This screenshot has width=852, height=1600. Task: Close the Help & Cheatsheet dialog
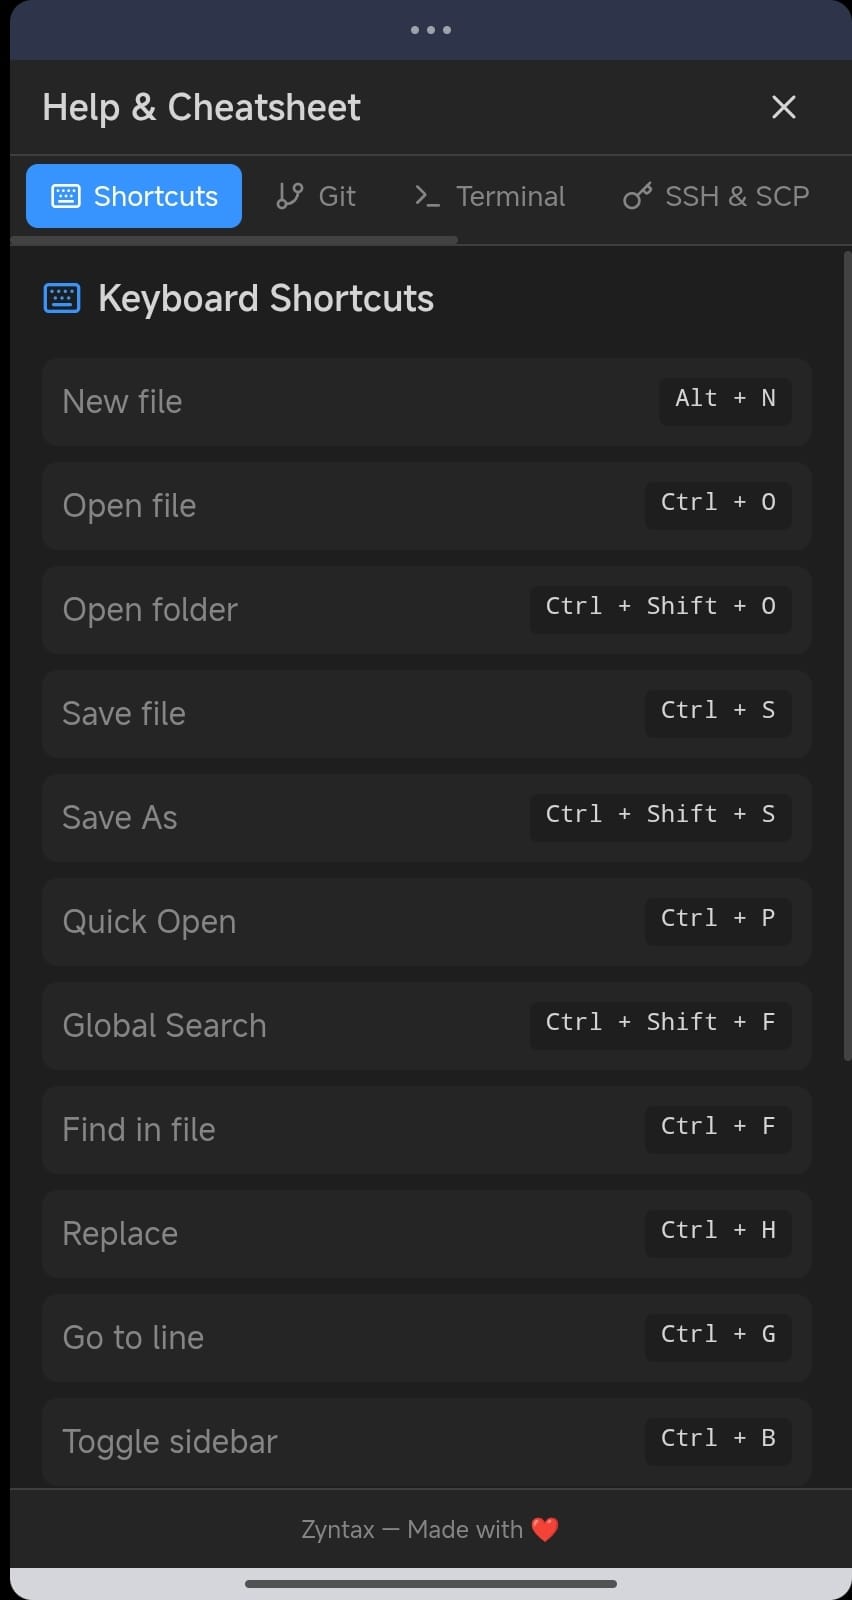783,107
